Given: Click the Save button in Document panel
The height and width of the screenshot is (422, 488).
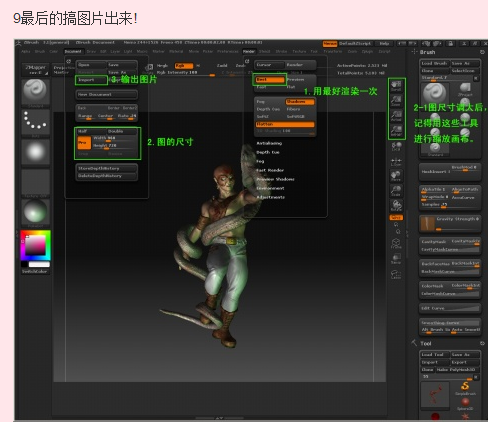Looking at the screenshot, I should [122, 65].
